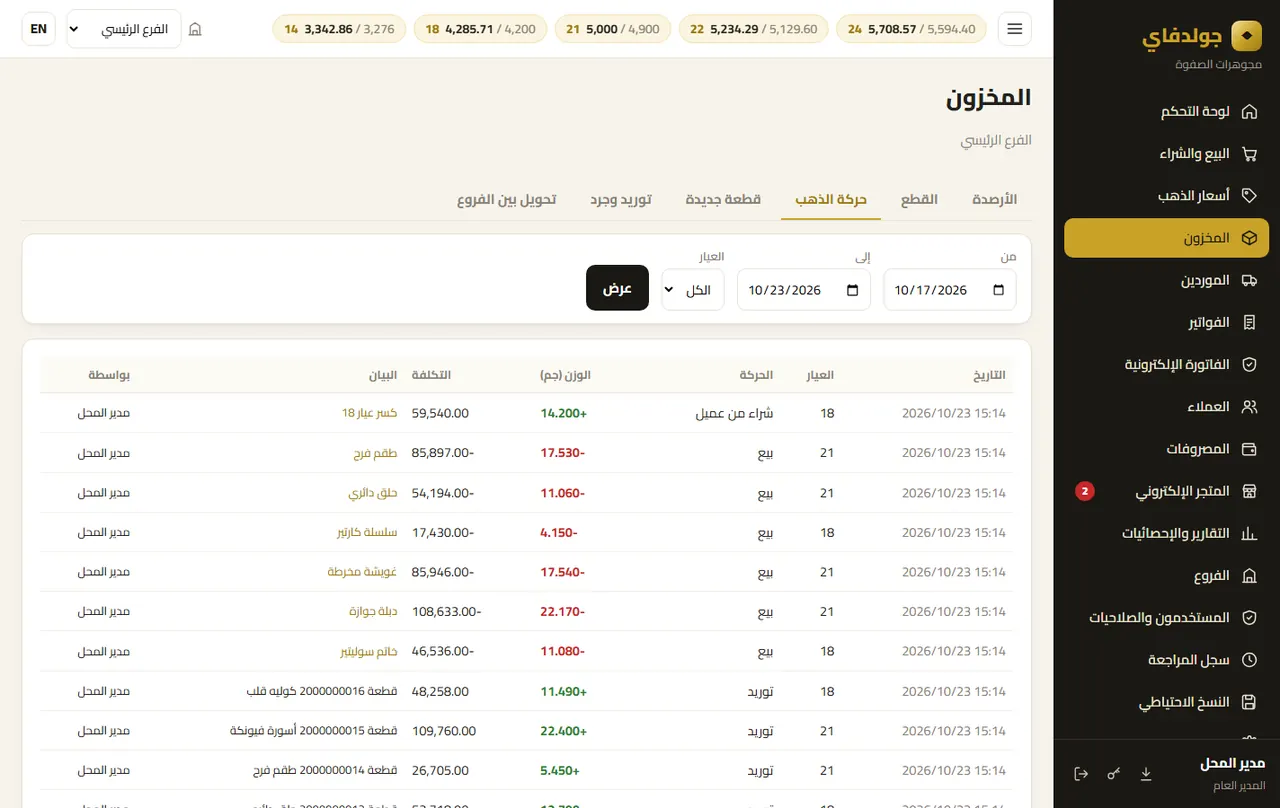This screenshot has height=808, width=1280.
Task: Click the disk icon beside النسخ الاحتياطي
Action: coord(1248,702)
